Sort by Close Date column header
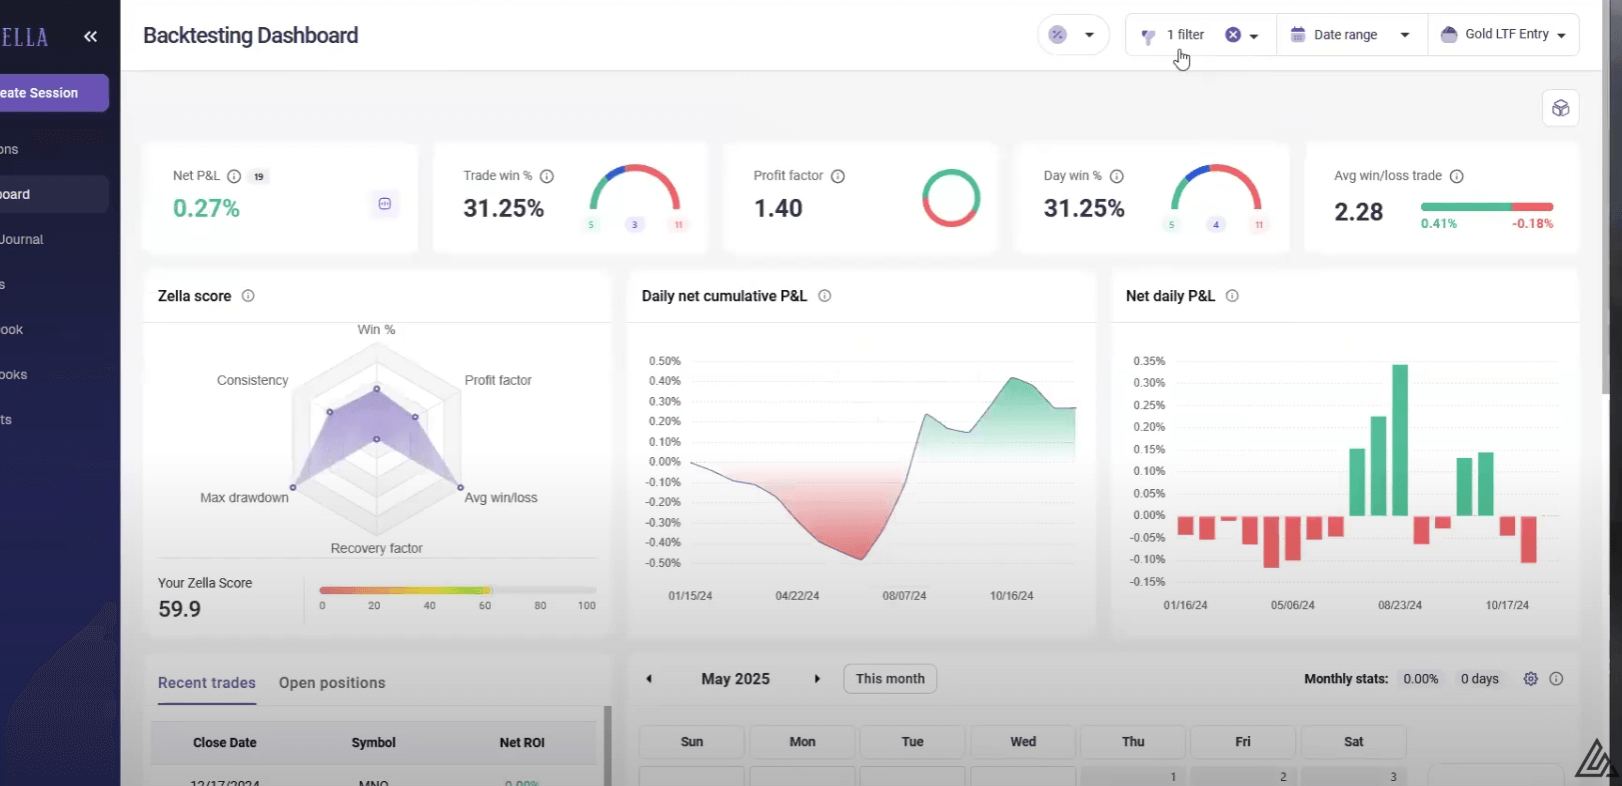Screen dimensions: 1622x786 [x=225, y=743]
